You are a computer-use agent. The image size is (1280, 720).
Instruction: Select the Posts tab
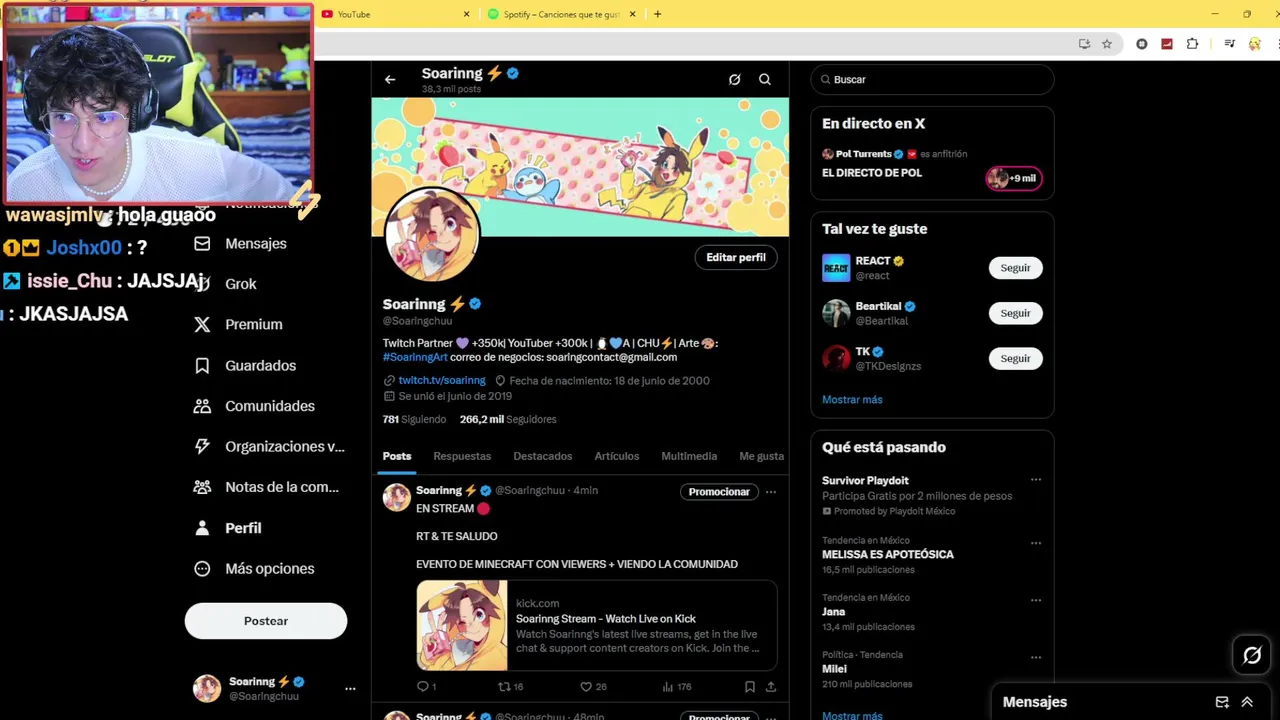397,457
